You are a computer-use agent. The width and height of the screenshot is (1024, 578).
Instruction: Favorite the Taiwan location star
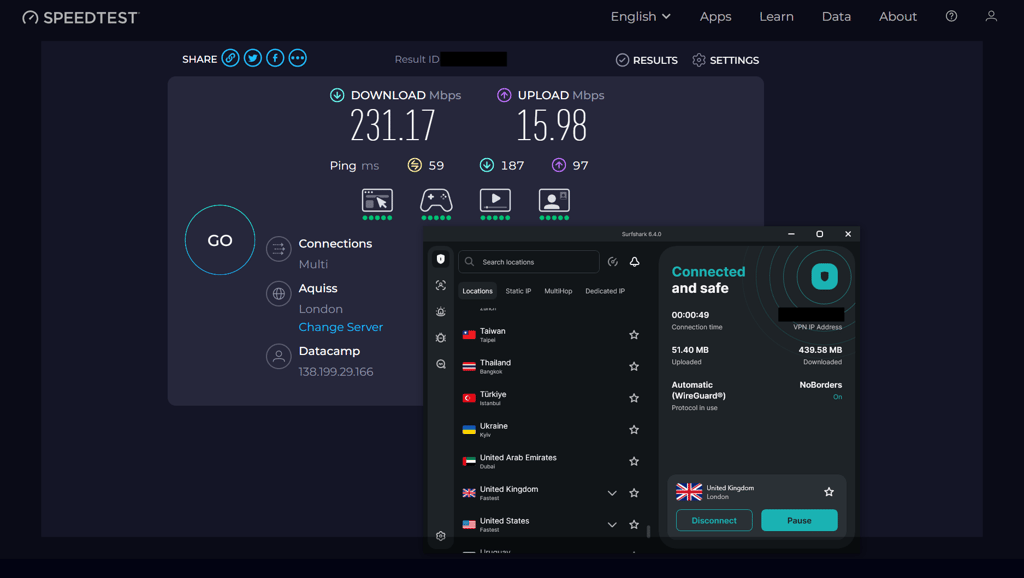tap(633, 335)
